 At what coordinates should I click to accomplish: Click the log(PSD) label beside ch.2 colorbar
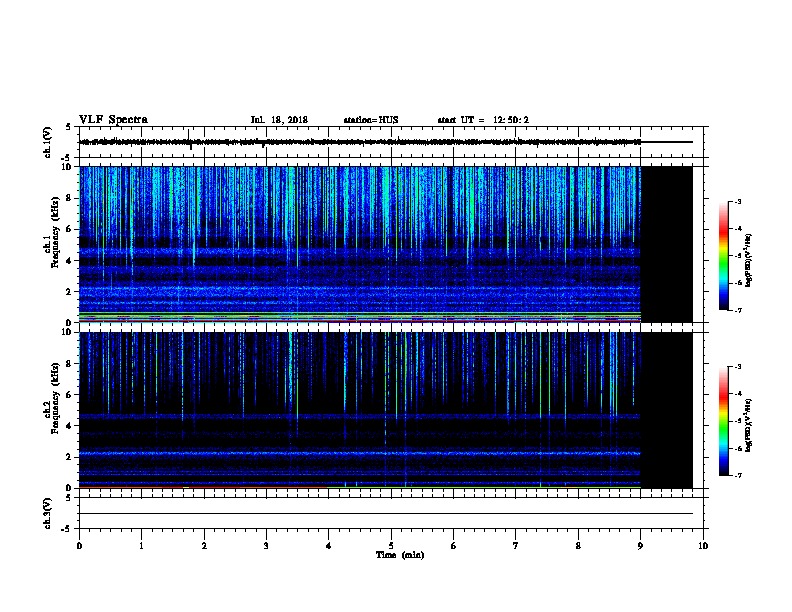point(749,426)
